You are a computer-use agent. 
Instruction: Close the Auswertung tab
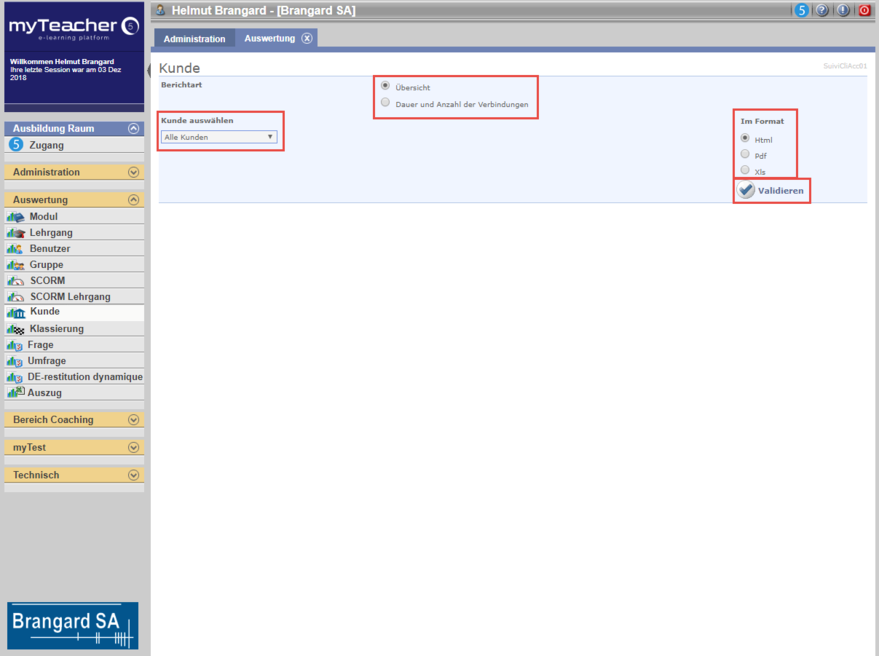click(x=307, y=39)
